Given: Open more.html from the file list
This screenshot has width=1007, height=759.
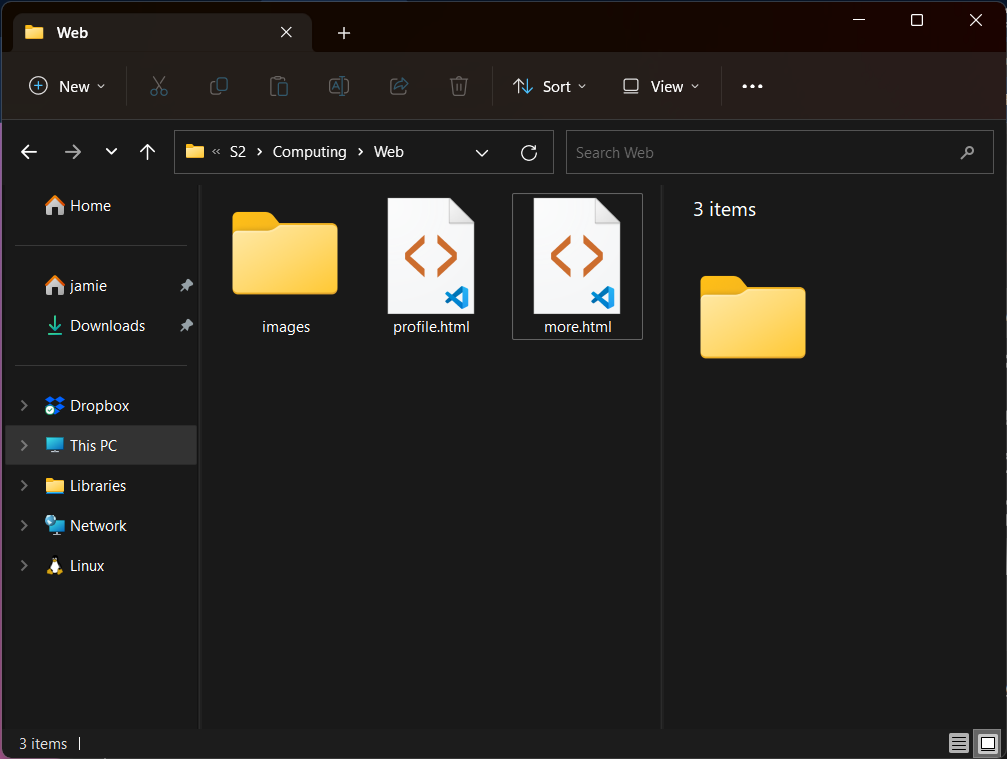Looking at the screenshot, I should (577, 266).
